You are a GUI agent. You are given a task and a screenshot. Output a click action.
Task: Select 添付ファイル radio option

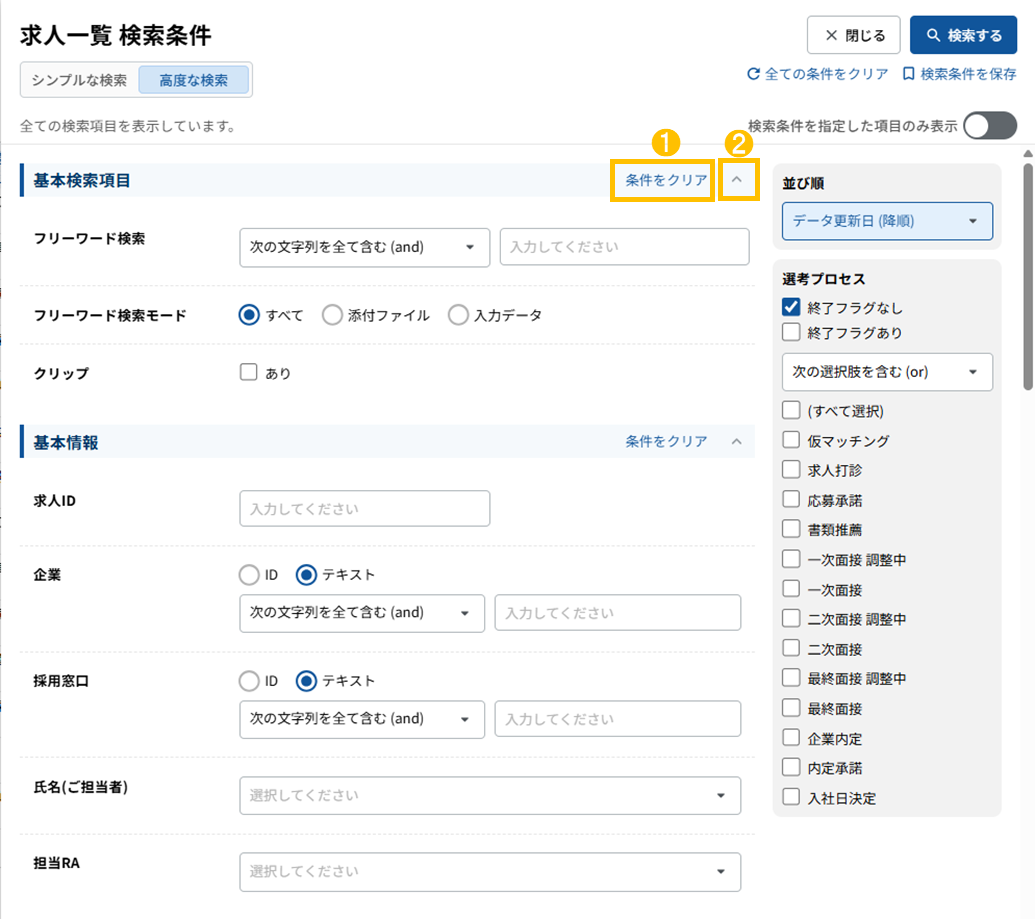pos(333,315)
